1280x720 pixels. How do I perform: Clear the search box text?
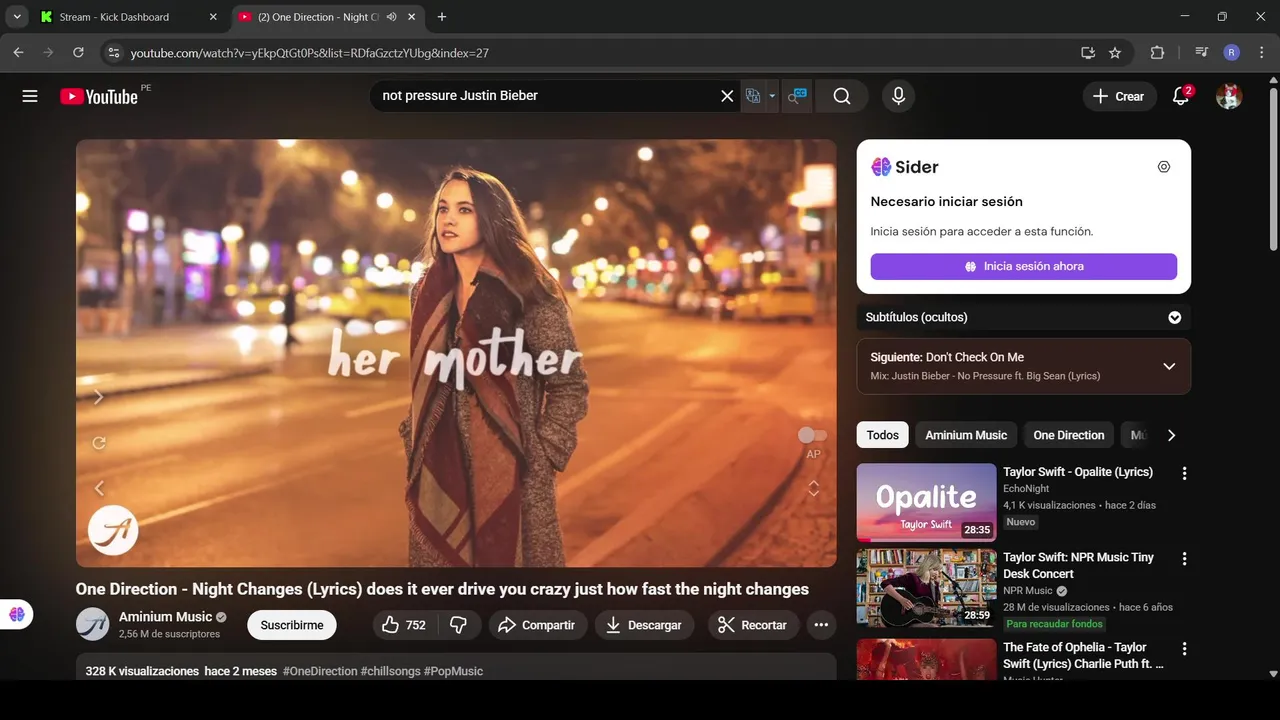point(727,96)
